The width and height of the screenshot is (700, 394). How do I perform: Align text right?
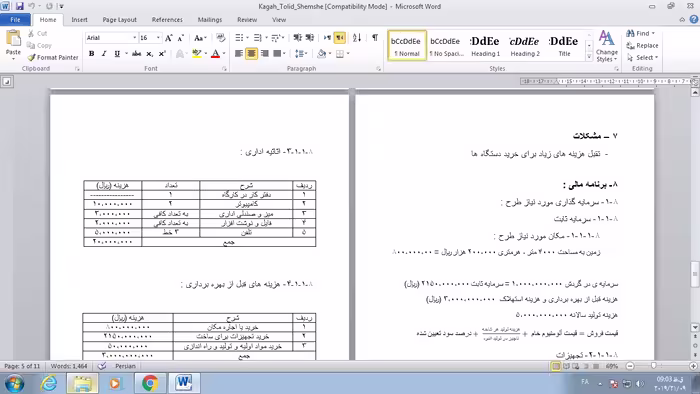coord(265,54)
